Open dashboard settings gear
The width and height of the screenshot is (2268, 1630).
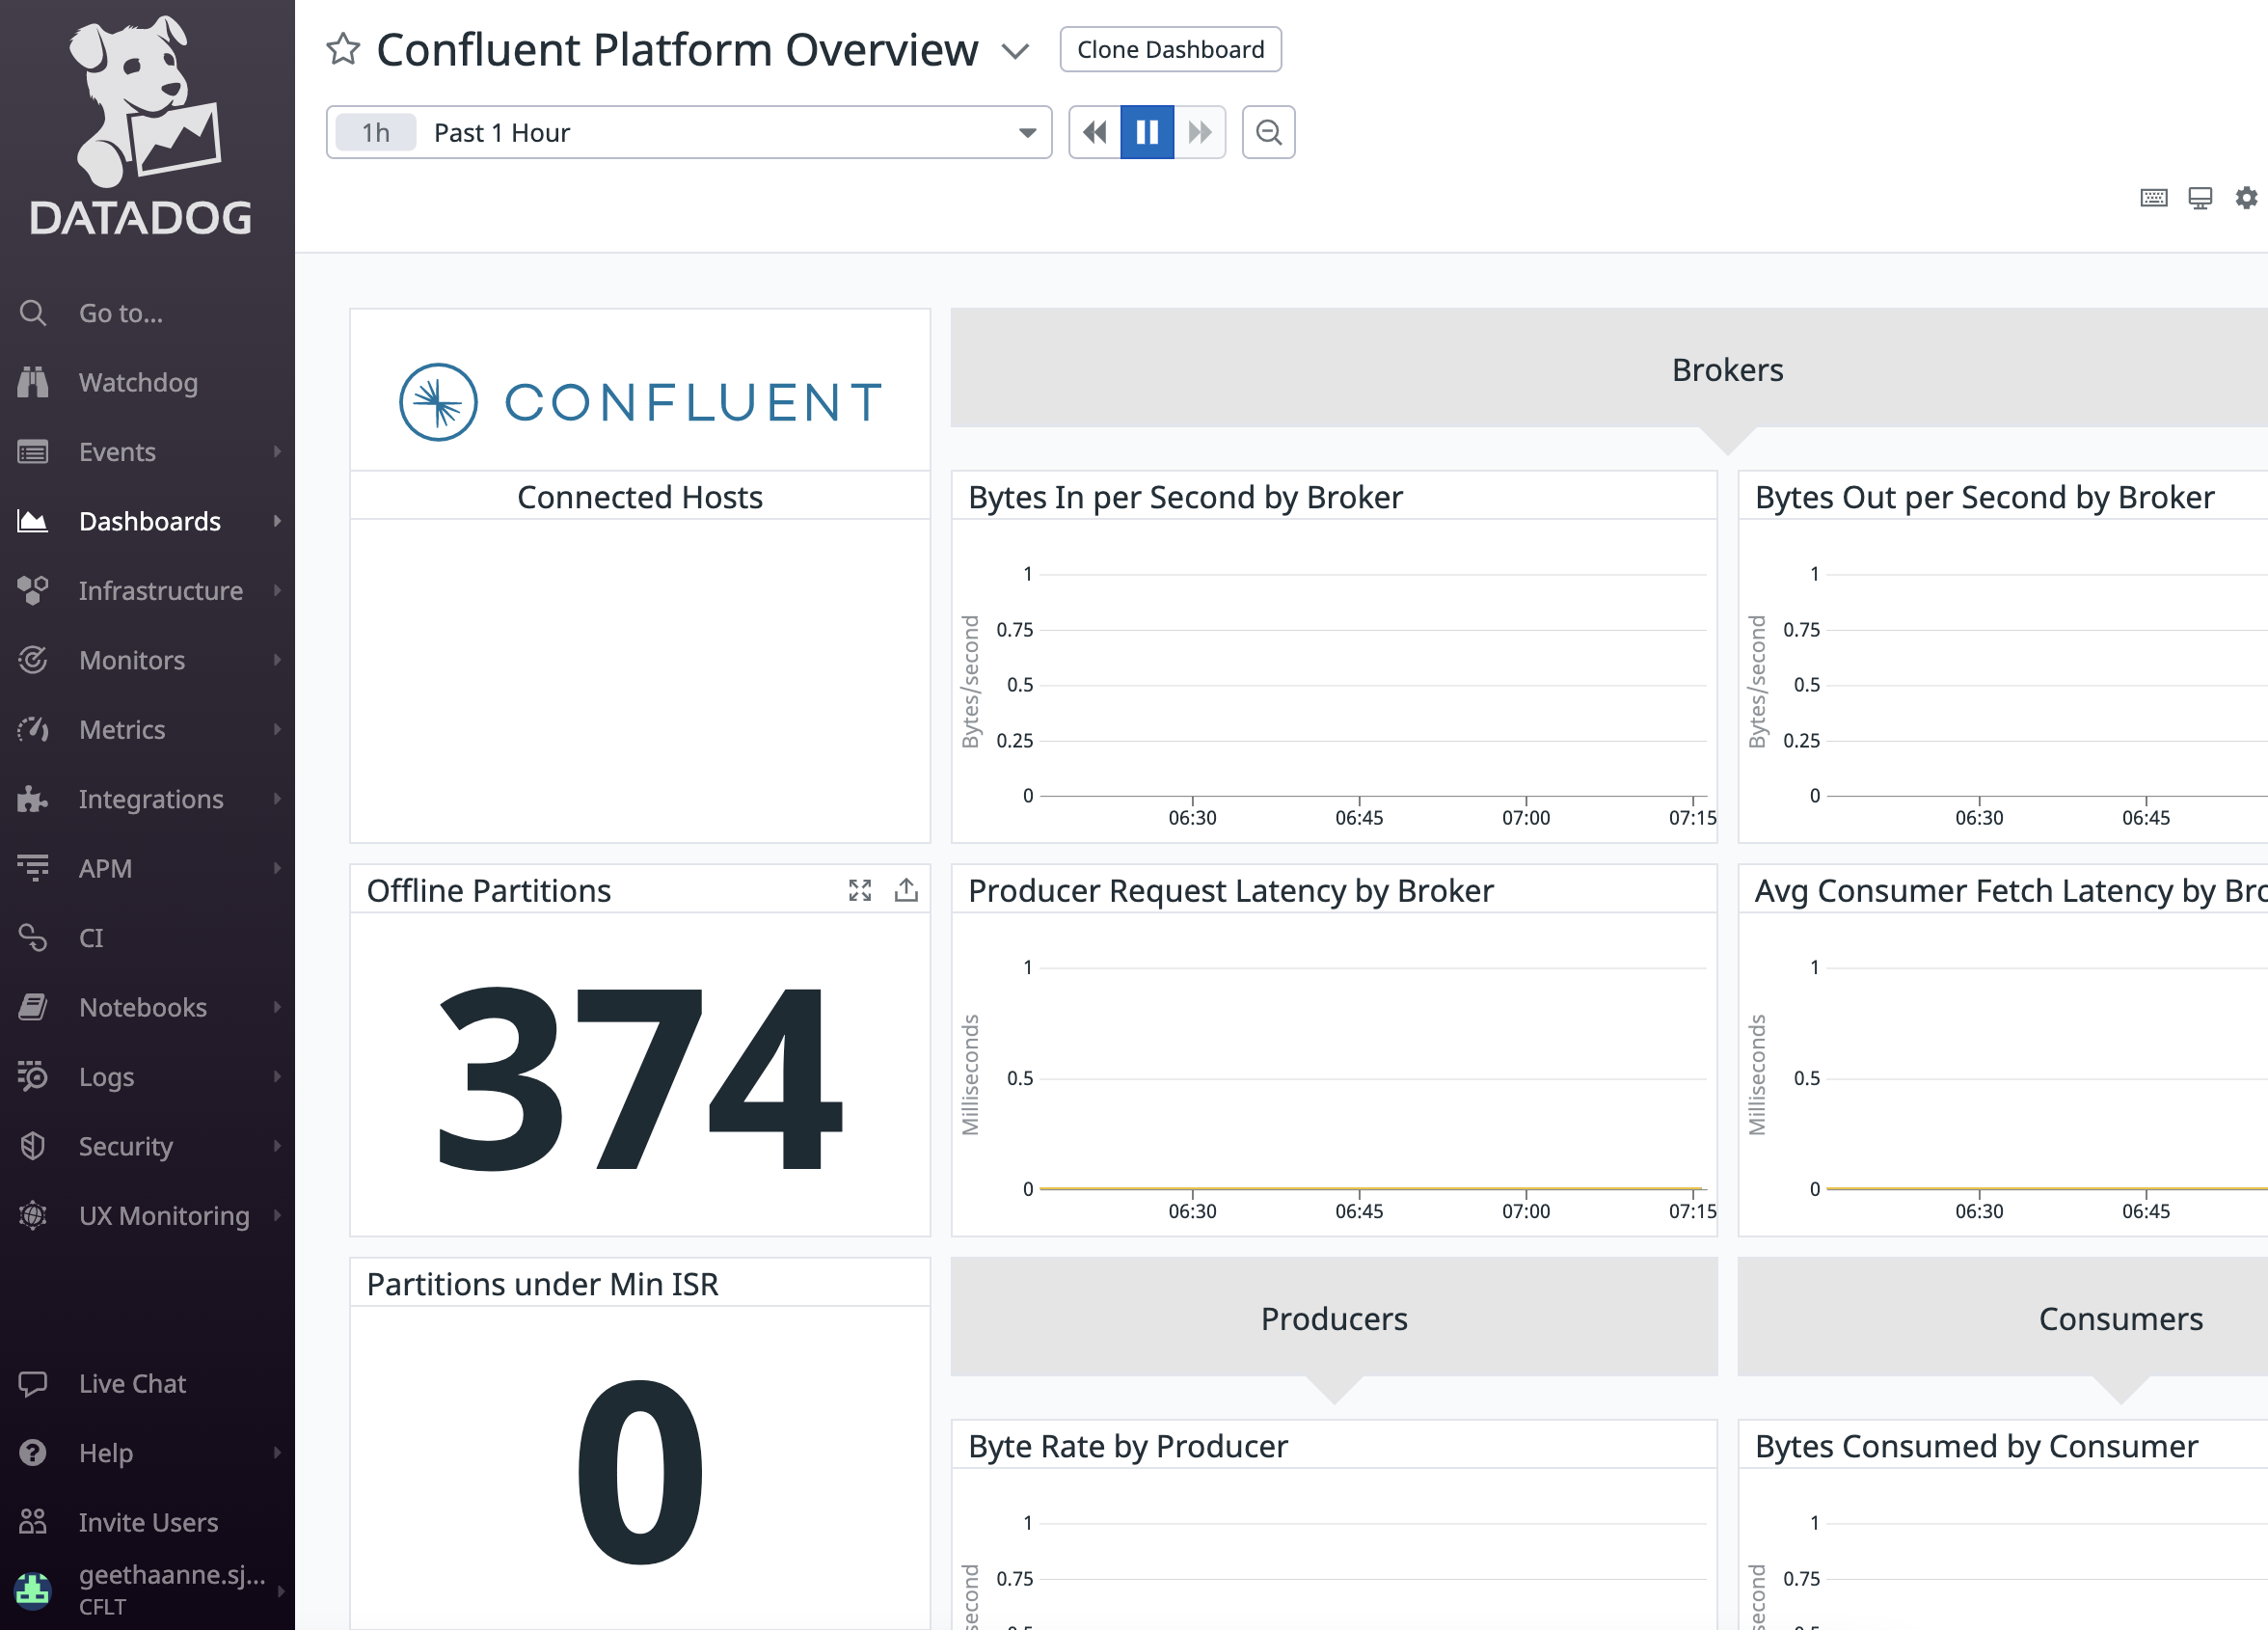point(2246,198)
